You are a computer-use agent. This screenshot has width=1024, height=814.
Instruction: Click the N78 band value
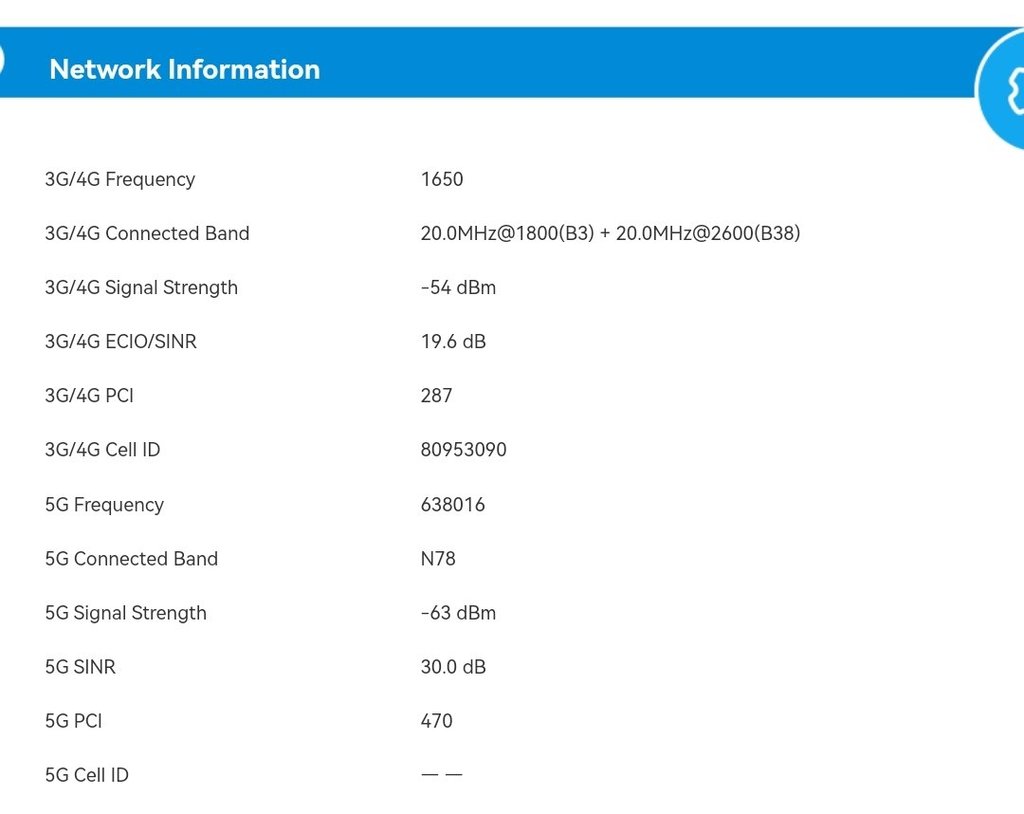(438, 559)
